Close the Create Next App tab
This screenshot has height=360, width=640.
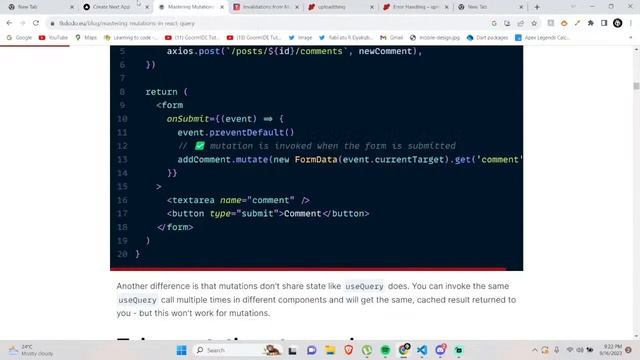tap(147, 7)
